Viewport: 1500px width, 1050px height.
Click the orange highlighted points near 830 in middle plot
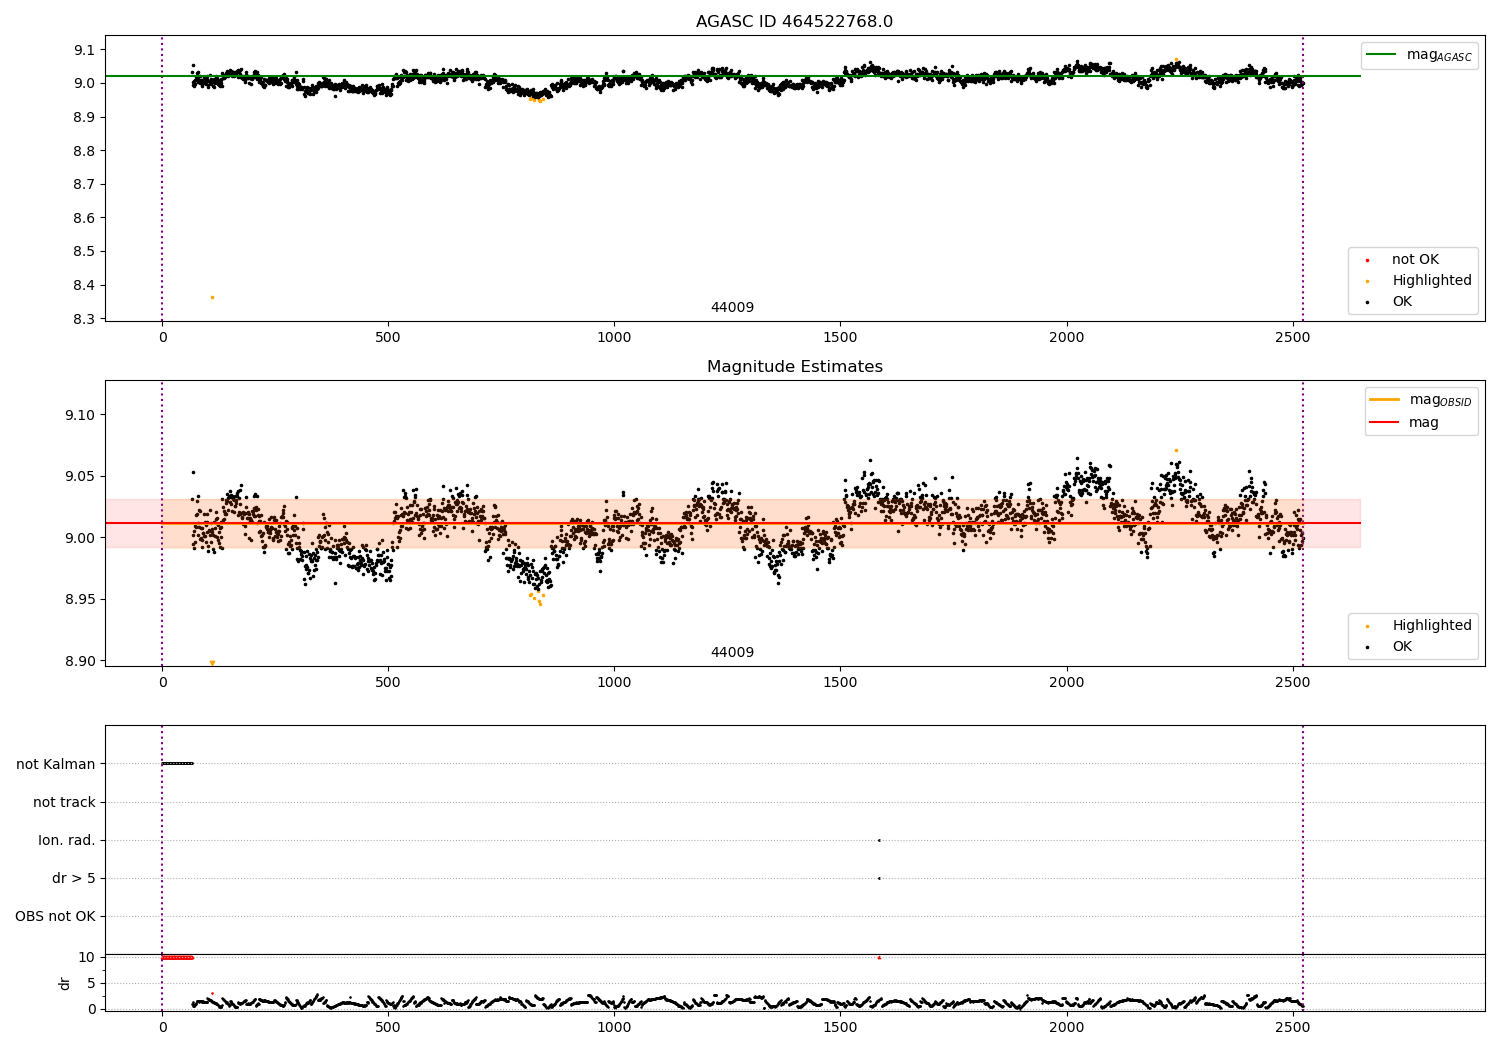point(536,598)
